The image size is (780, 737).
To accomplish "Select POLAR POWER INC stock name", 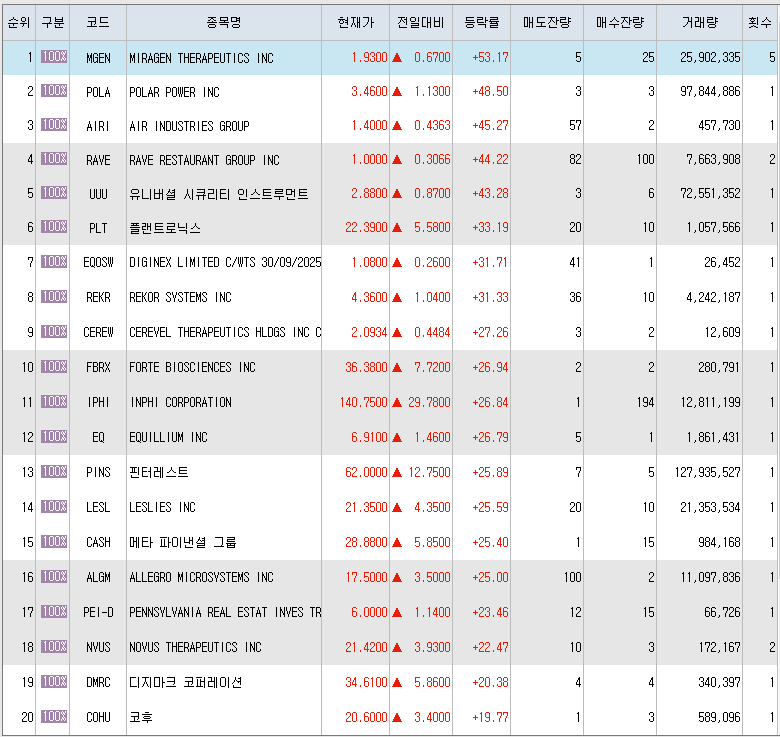I will click(174, 92).
